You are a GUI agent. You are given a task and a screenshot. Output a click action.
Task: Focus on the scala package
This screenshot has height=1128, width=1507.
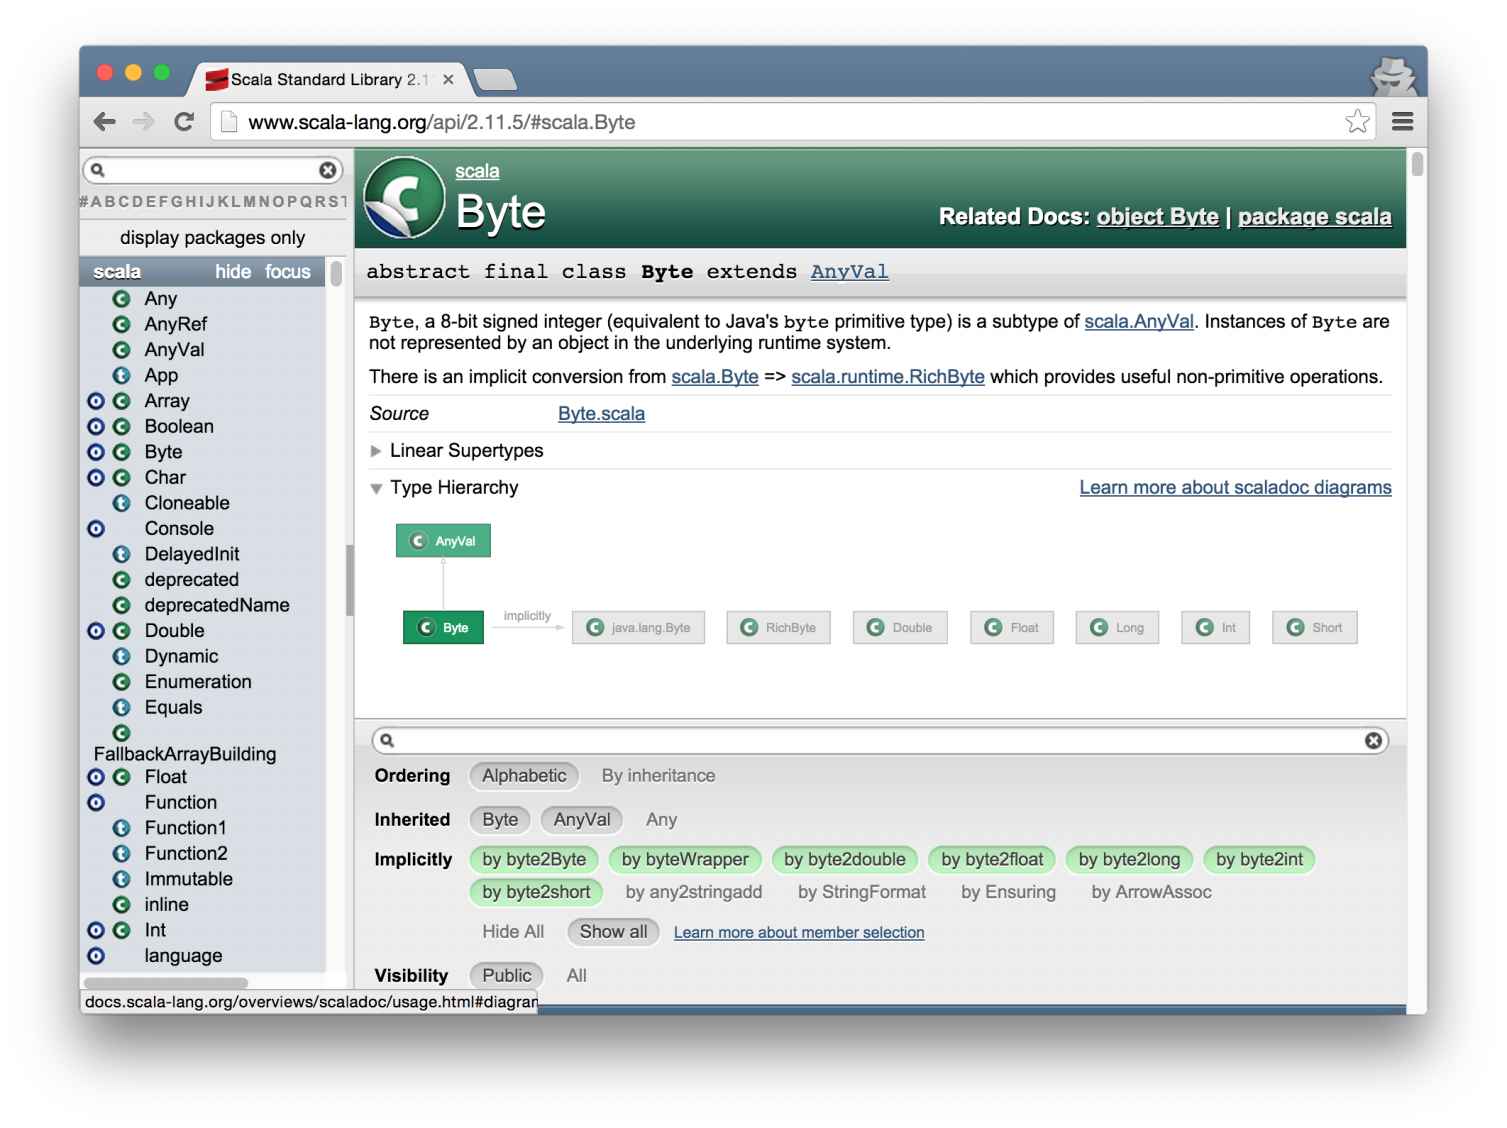click(x=288, y=272)
